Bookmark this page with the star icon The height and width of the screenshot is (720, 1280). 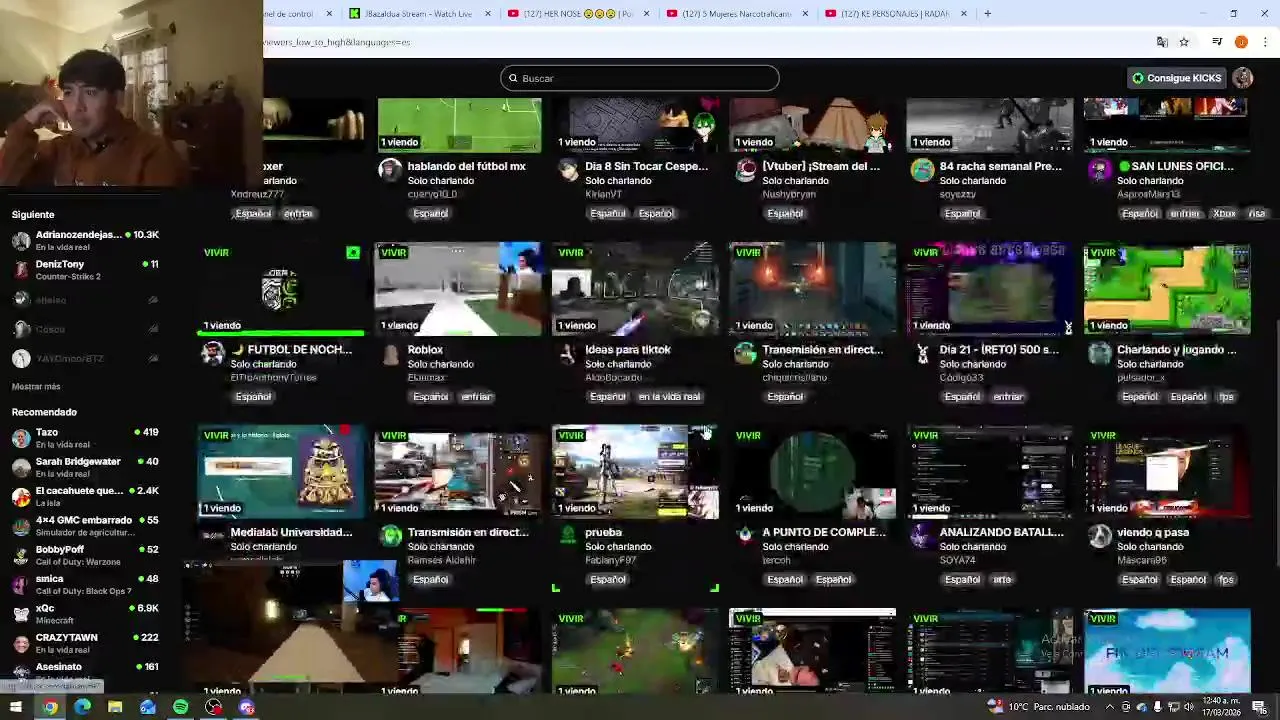click(1184, 42)
